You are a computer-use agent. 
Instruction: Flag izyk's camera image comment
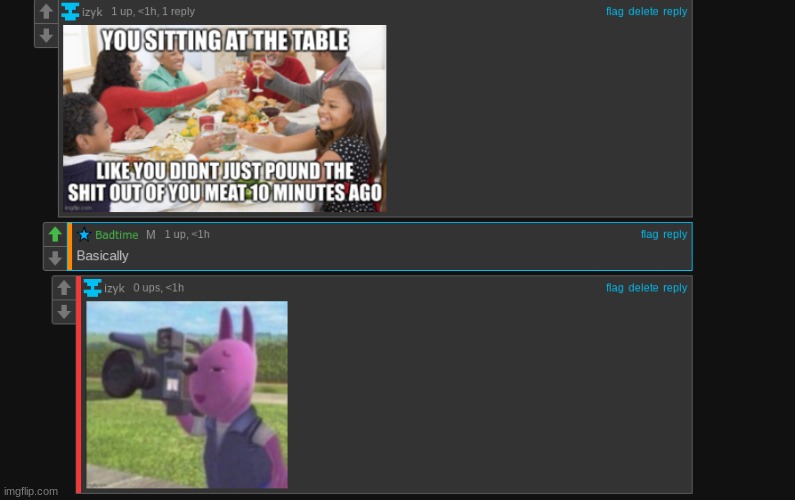[615, 288]
